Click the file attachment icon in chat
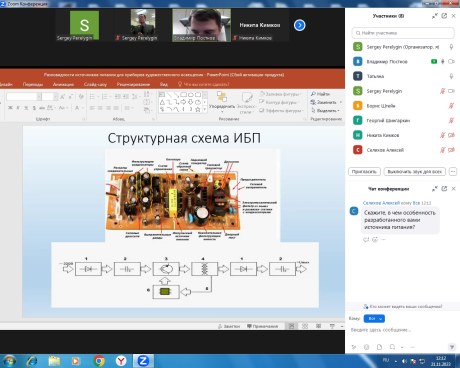Screen dimensions: 460x368 point(379,347)
